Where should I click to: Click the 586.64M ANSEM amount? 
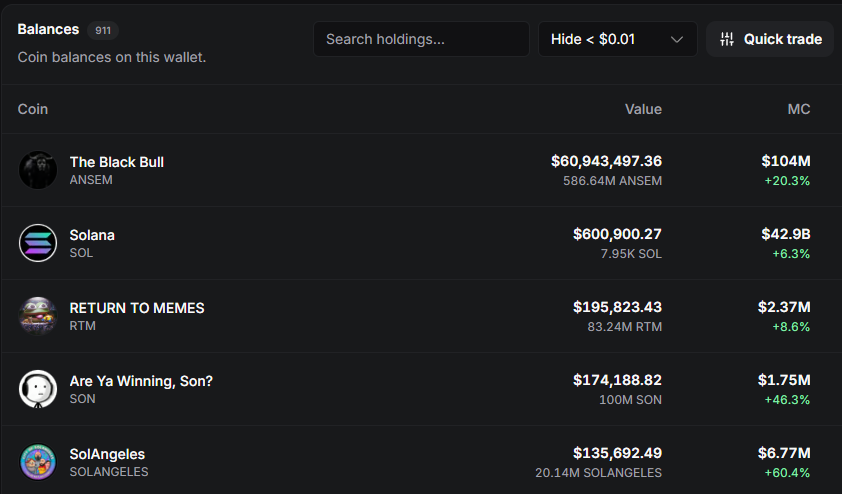coord(612,181)
